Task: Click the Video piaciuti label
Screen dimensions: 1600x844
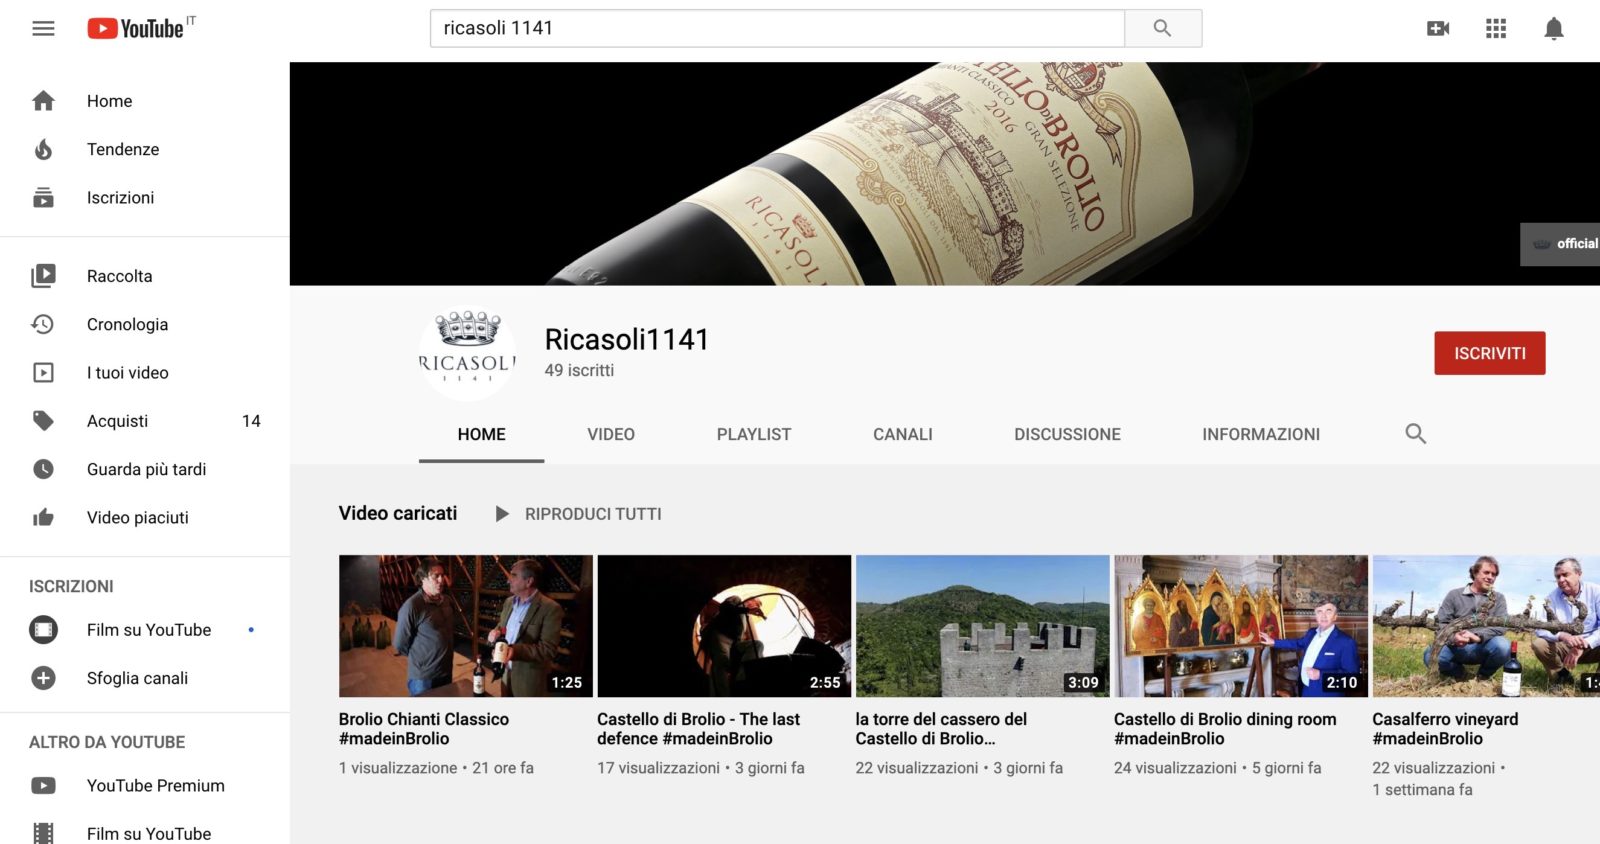Action: tap(137, 517)
